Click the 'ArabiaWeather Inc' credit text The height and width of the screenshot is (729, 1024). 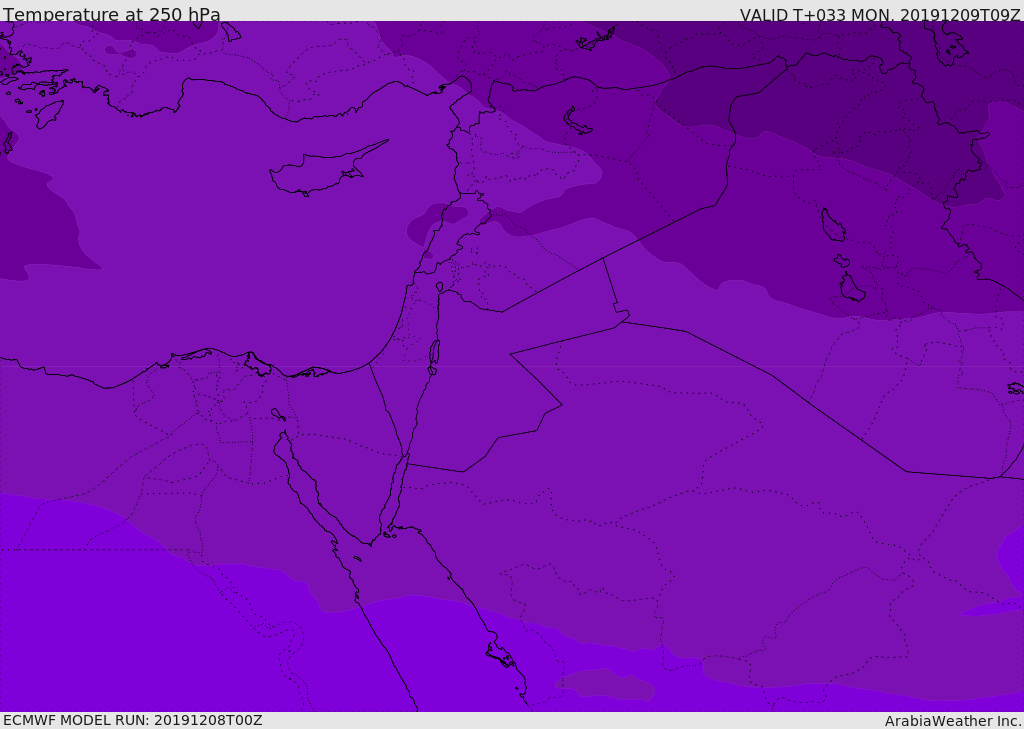coord(953,721)
